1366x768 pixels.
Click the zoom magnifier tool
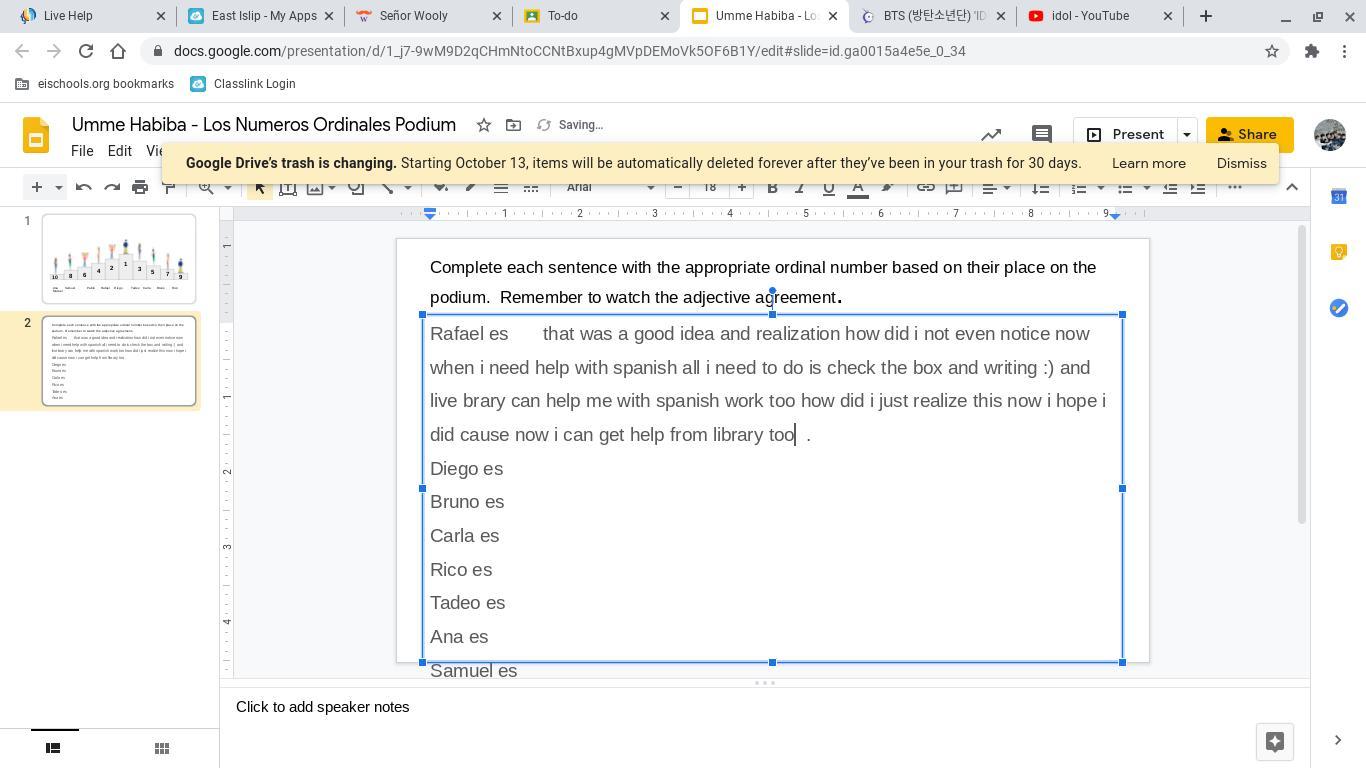point(206,187)
